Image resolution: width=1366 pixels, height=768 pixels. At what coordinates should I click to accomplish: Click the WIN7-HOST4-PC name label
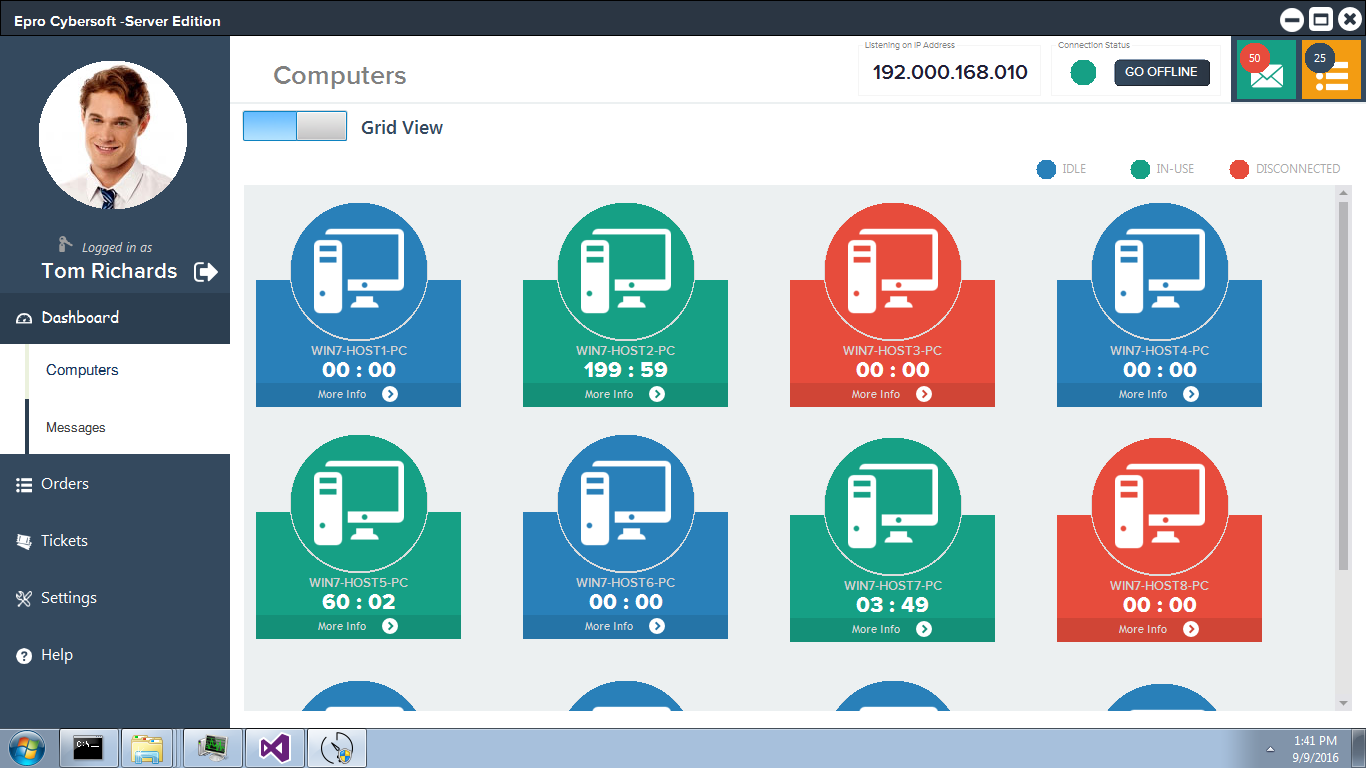[x=1160, y=351]
